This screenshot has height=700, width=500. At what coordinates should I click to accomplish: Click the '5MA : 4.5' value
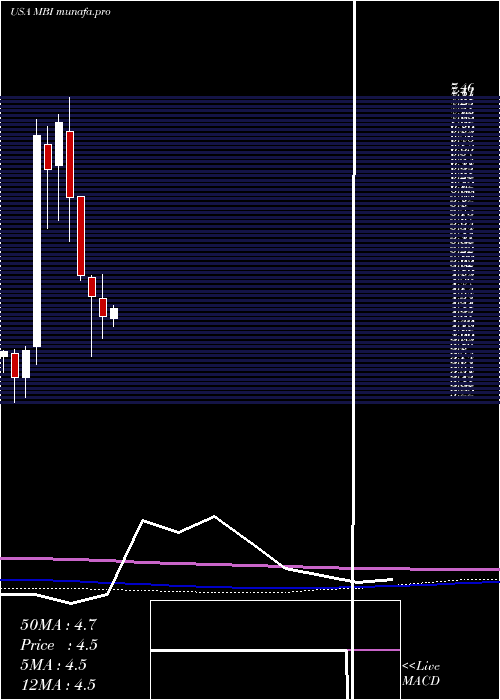(53, 665)
